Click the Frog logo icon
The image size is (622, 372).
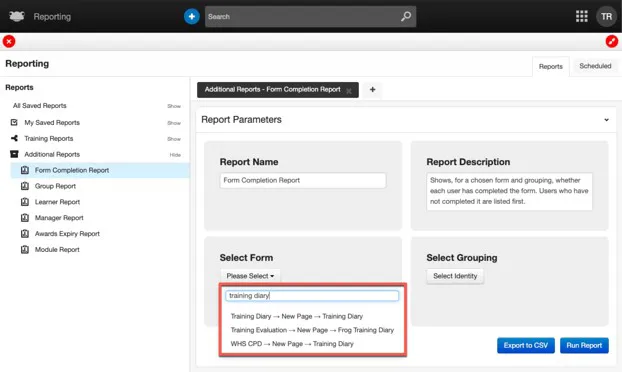tap(16, 16)
